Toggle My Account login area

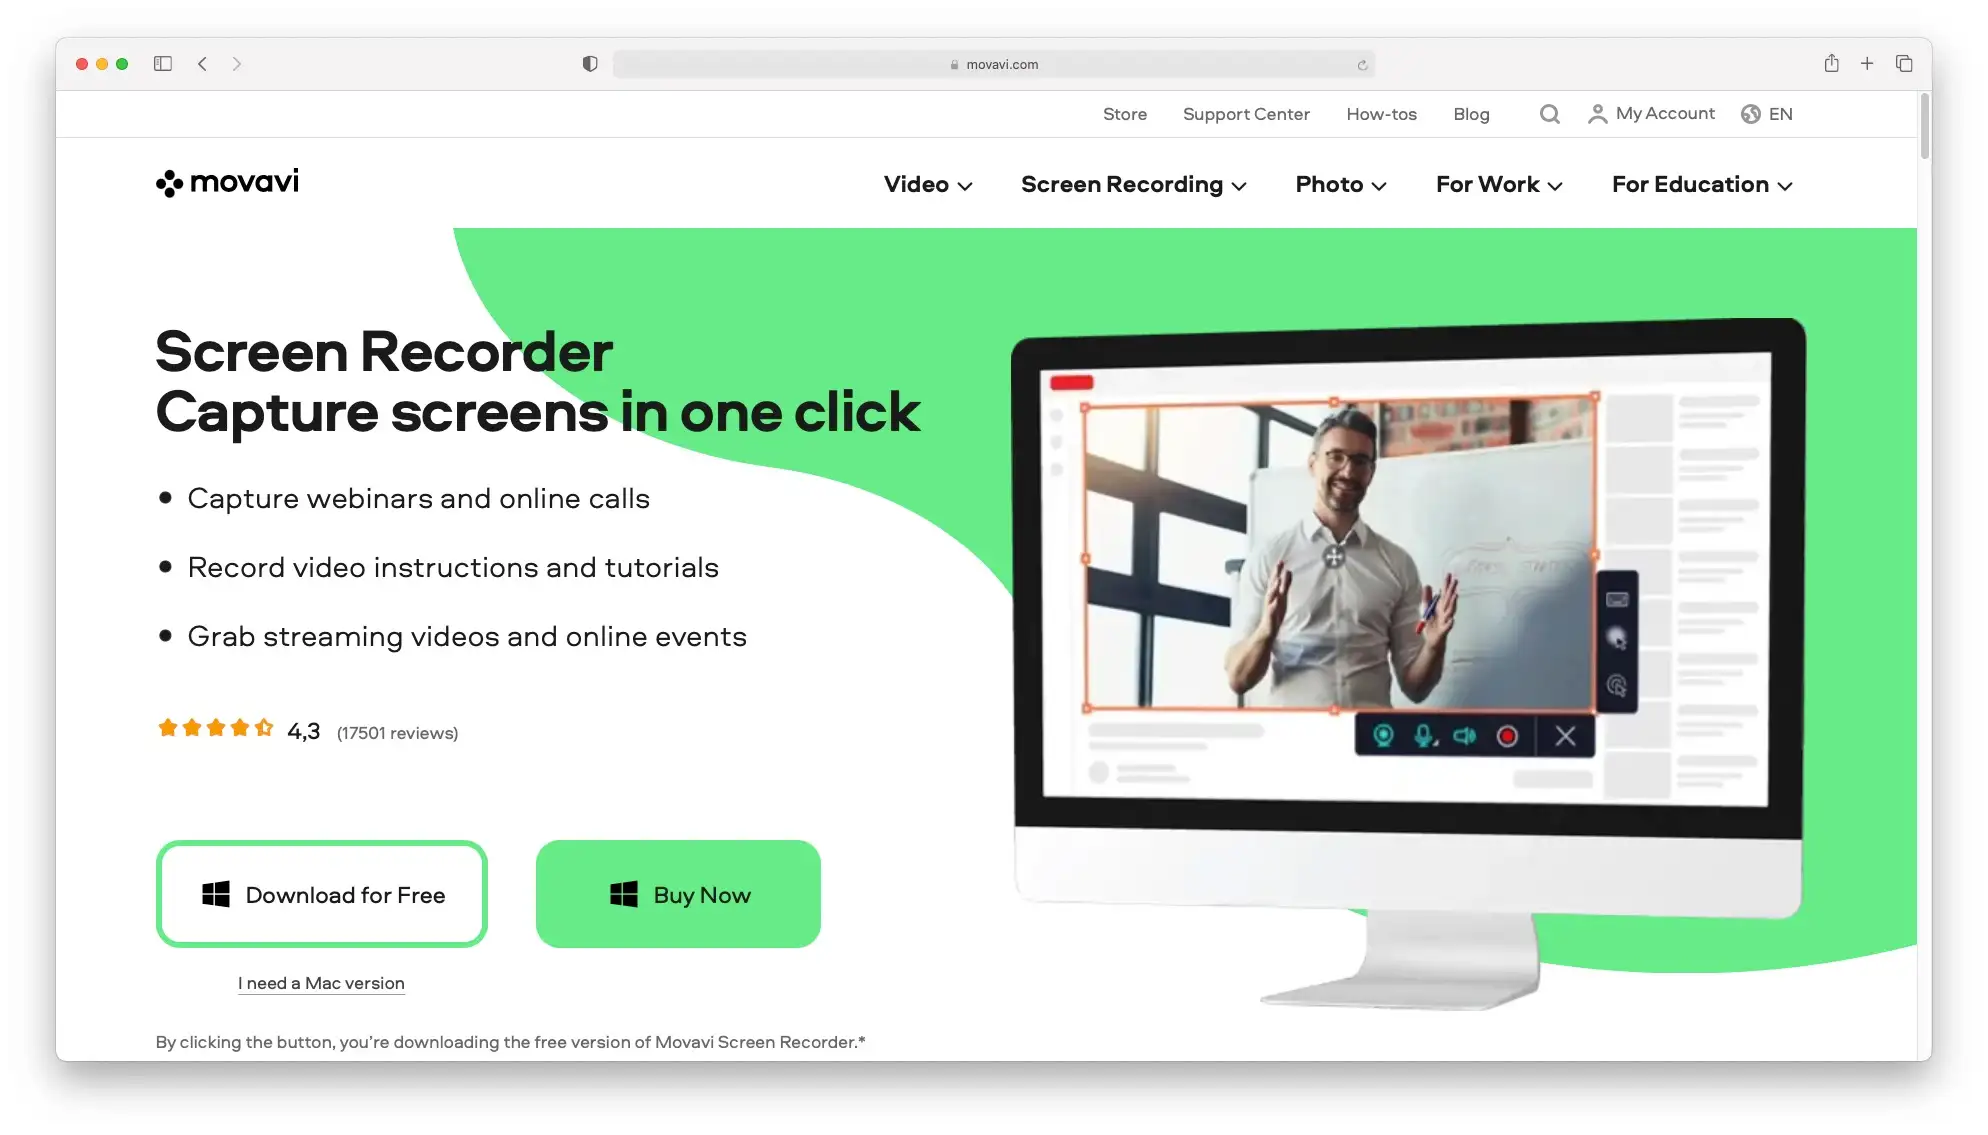pyautogui.click(x=1652, y=113)
